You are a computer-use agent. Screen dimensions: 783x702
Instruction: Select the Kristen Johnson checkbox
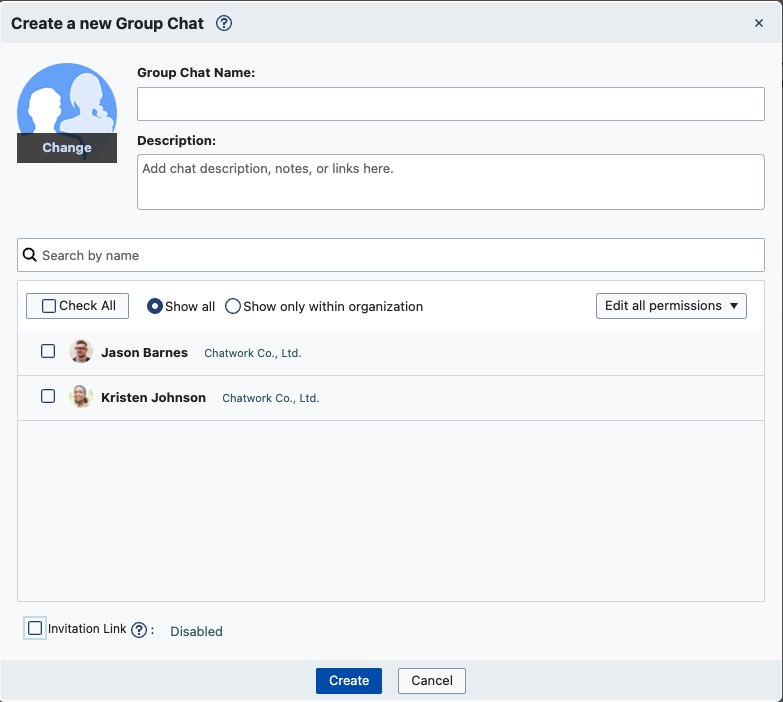coord(48,396)
